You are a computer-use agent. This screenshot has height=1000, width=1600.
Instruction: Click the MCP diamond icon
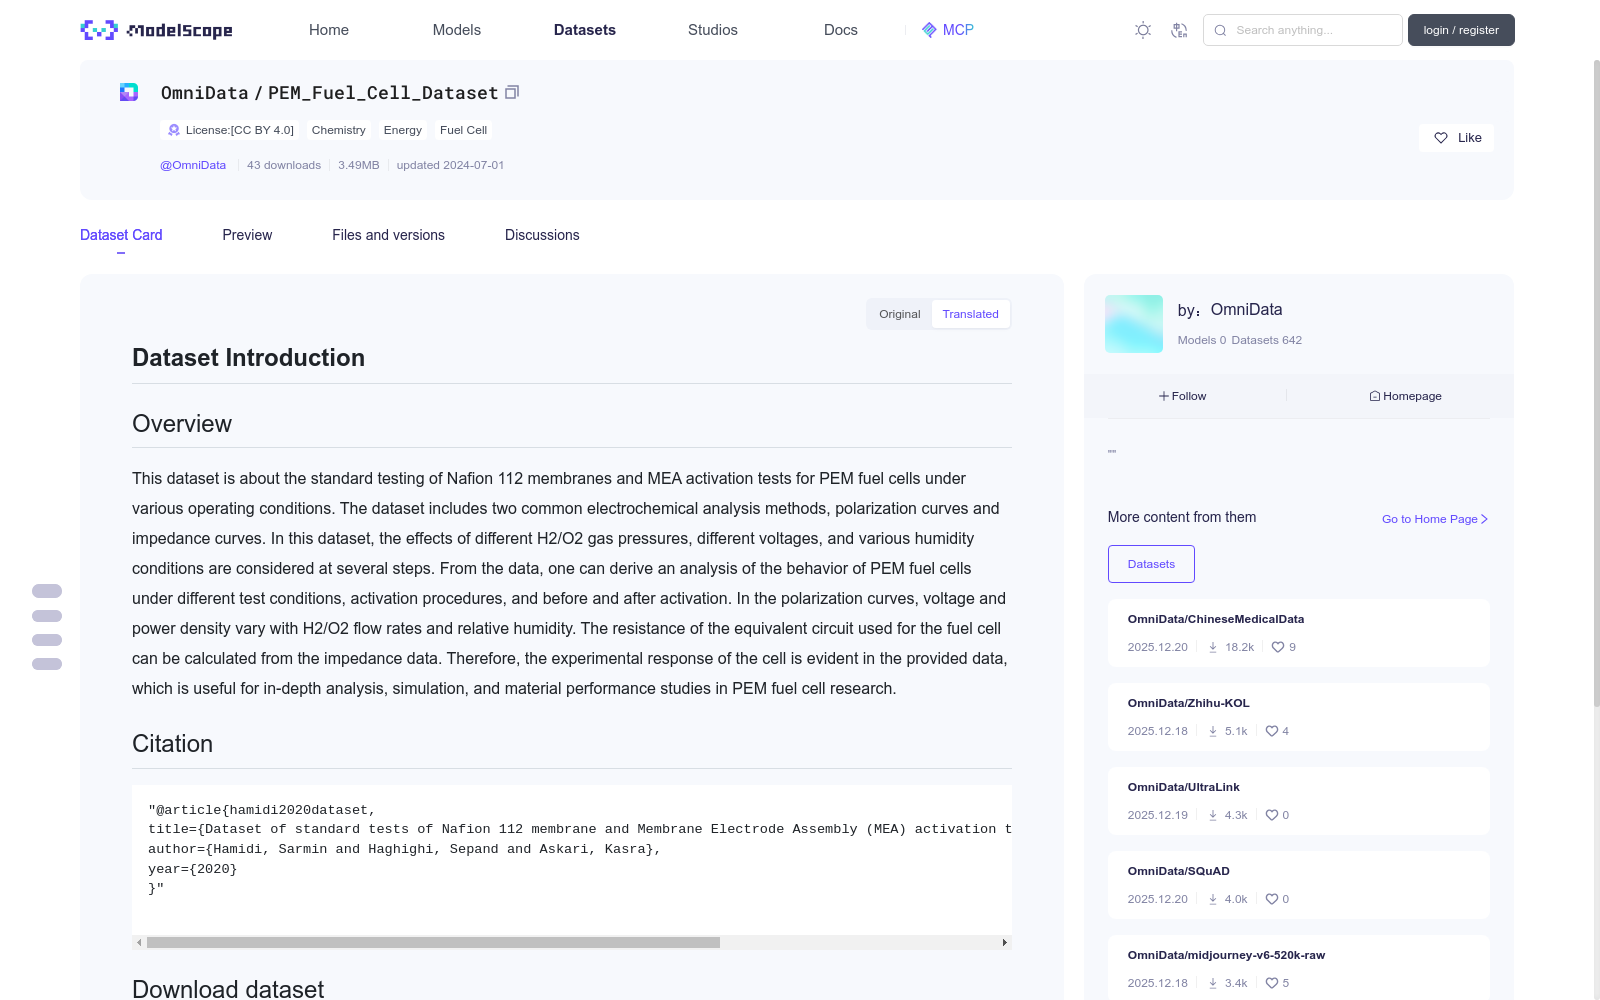point(929,30)
